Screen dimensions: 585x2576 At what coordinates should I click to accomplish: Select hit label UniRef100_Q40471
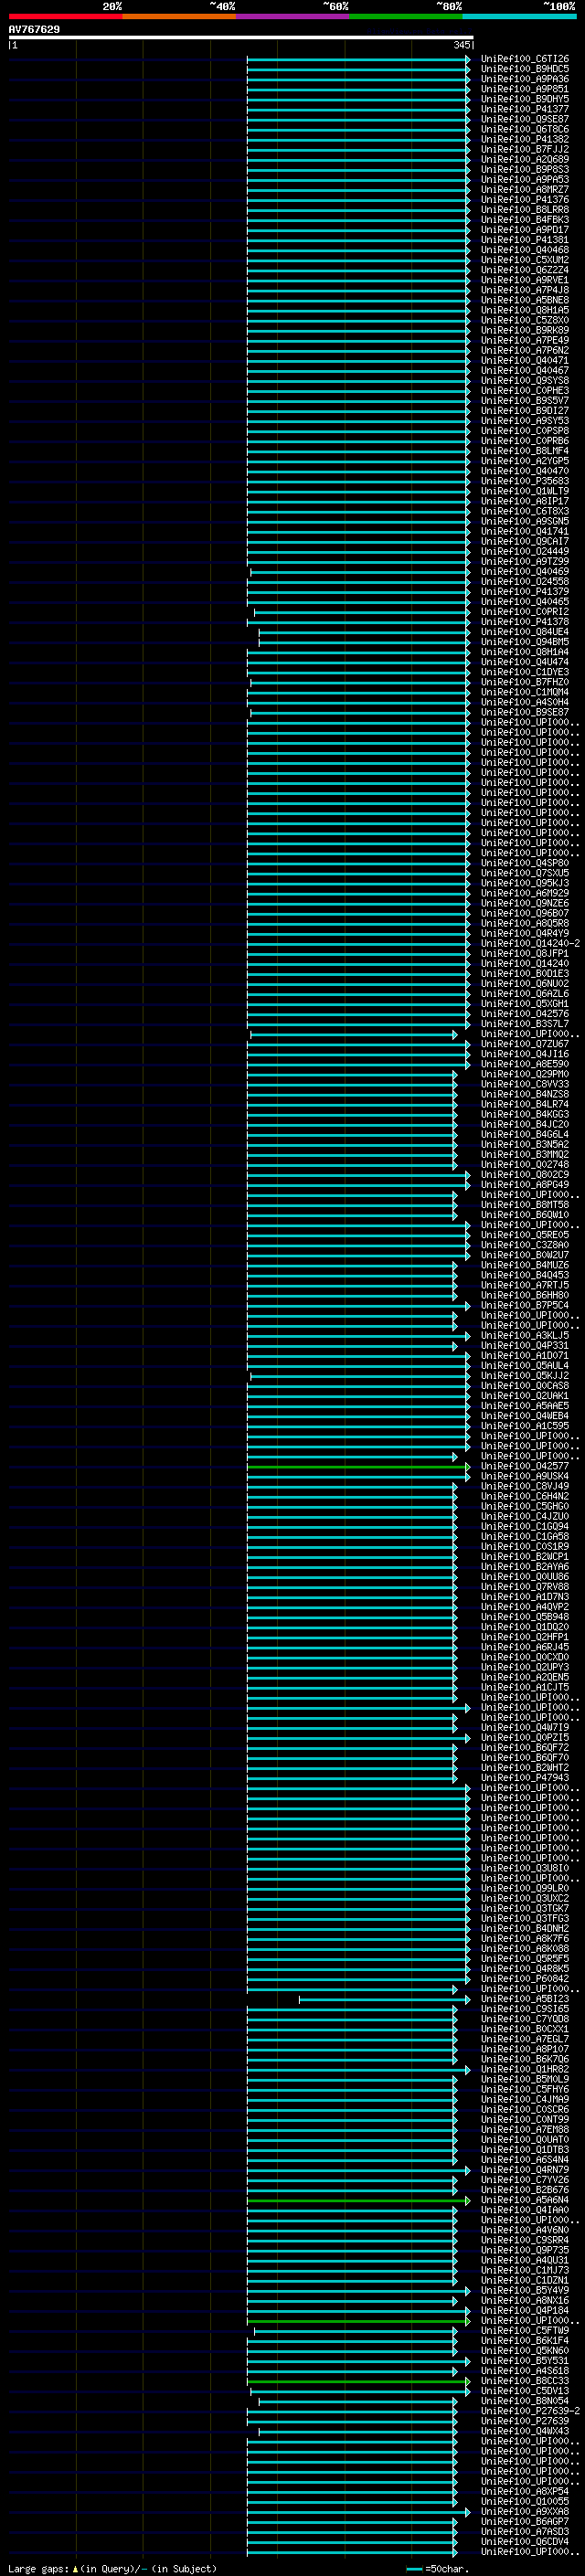525,361
